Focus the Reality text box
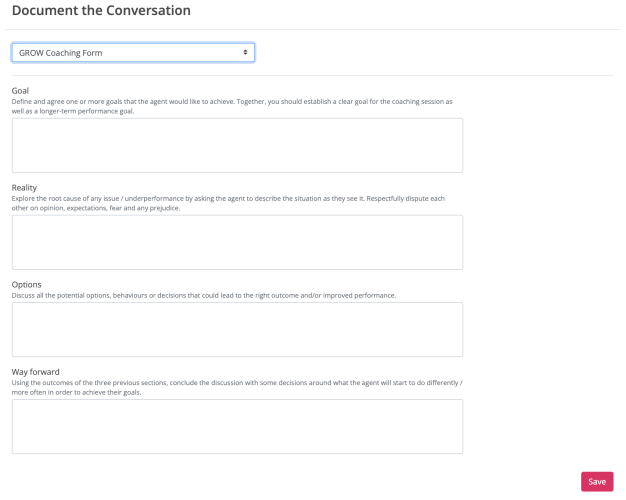Viewport: 626px width, 500px height. coord(237,242)
